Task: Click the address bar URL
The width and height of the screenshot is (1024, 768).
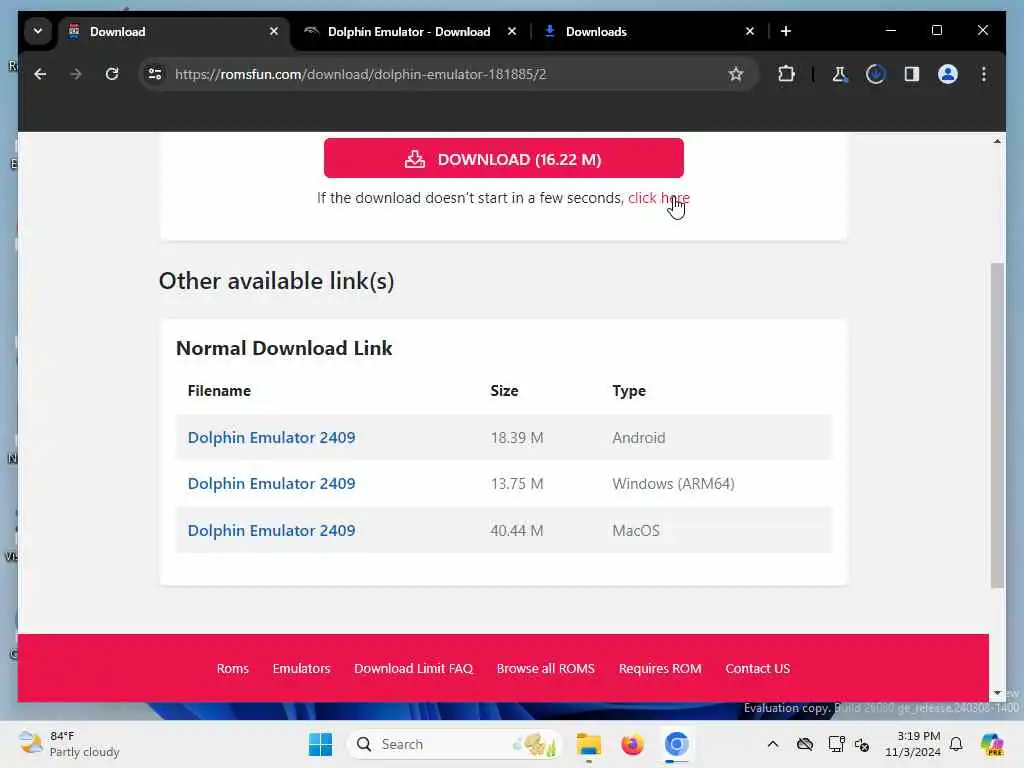Action: pos(360,74)
